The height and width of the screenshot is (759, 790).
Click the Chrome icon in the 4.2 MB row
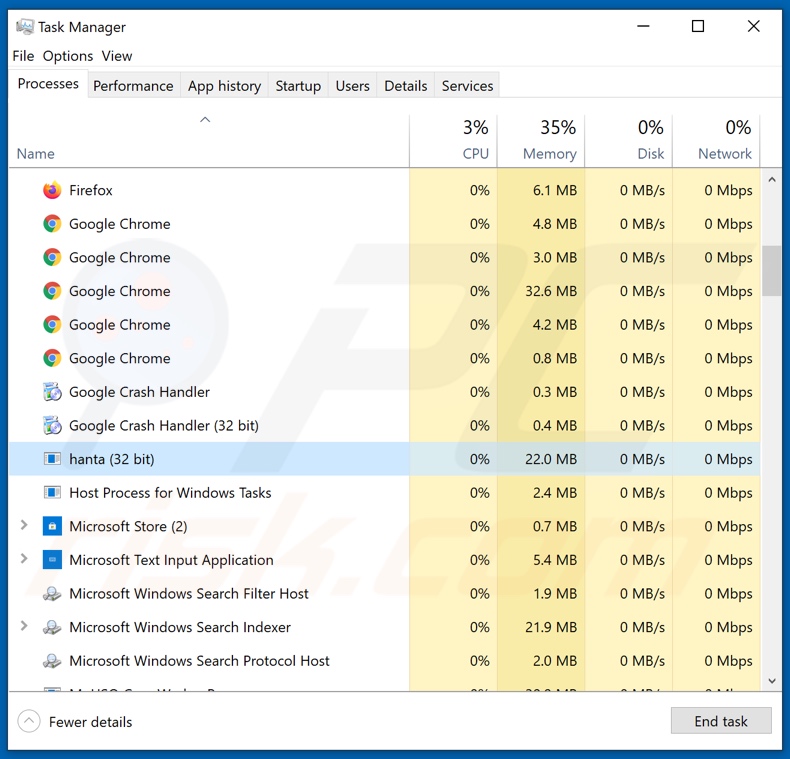[x=52, y=325]
